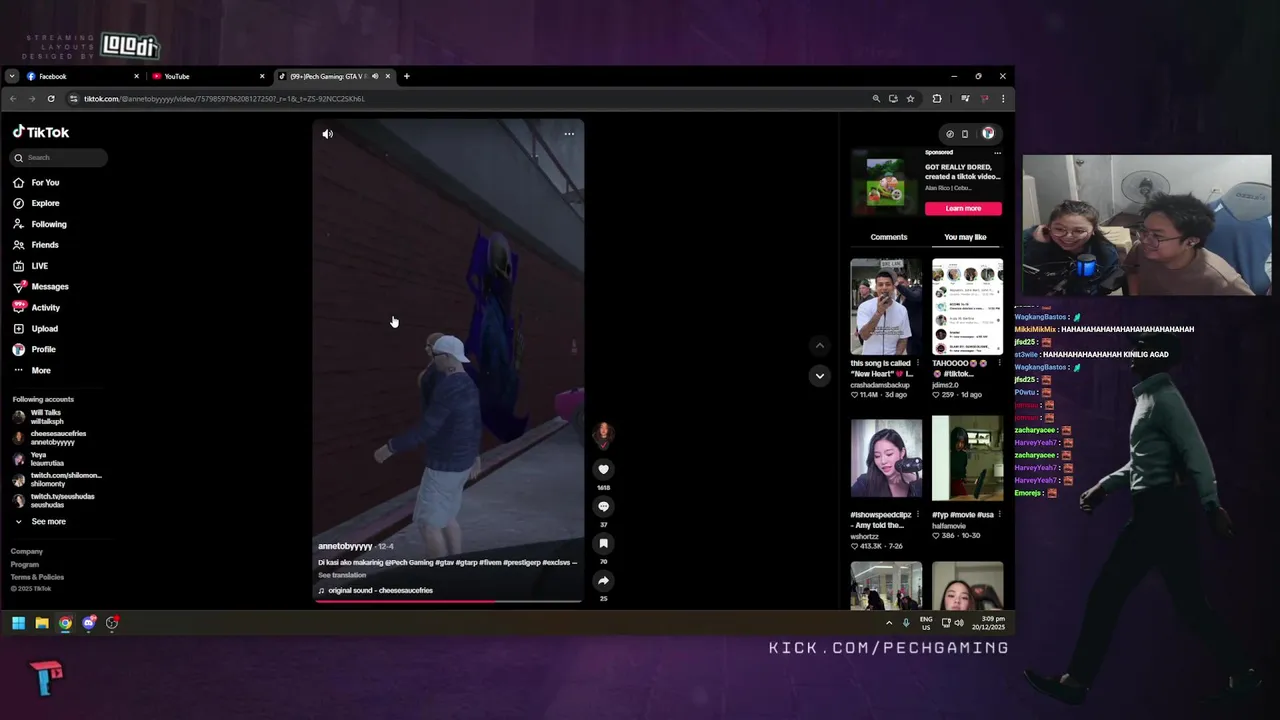The image size is (1280, 720).
Task: Open annetobyyyyy username on video
Action: [x=345, y=547]
